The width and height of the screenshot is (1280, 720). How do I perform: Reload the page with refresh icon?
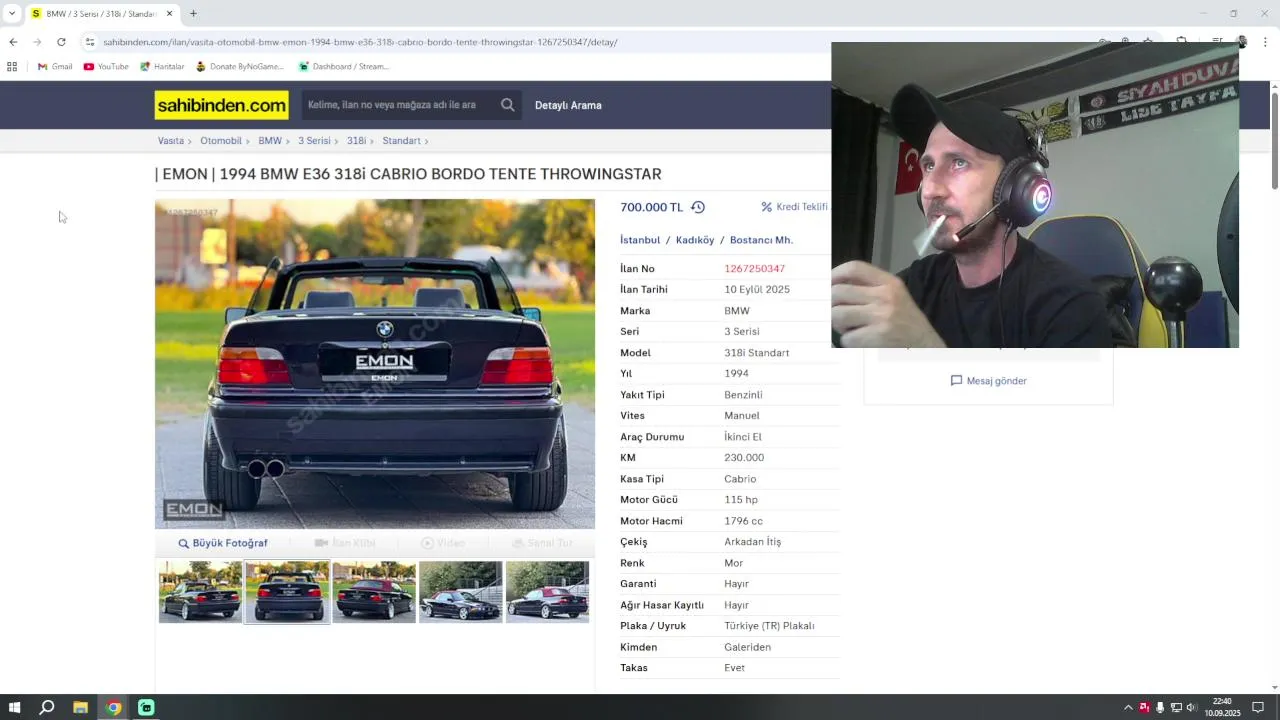pos(61,42)
